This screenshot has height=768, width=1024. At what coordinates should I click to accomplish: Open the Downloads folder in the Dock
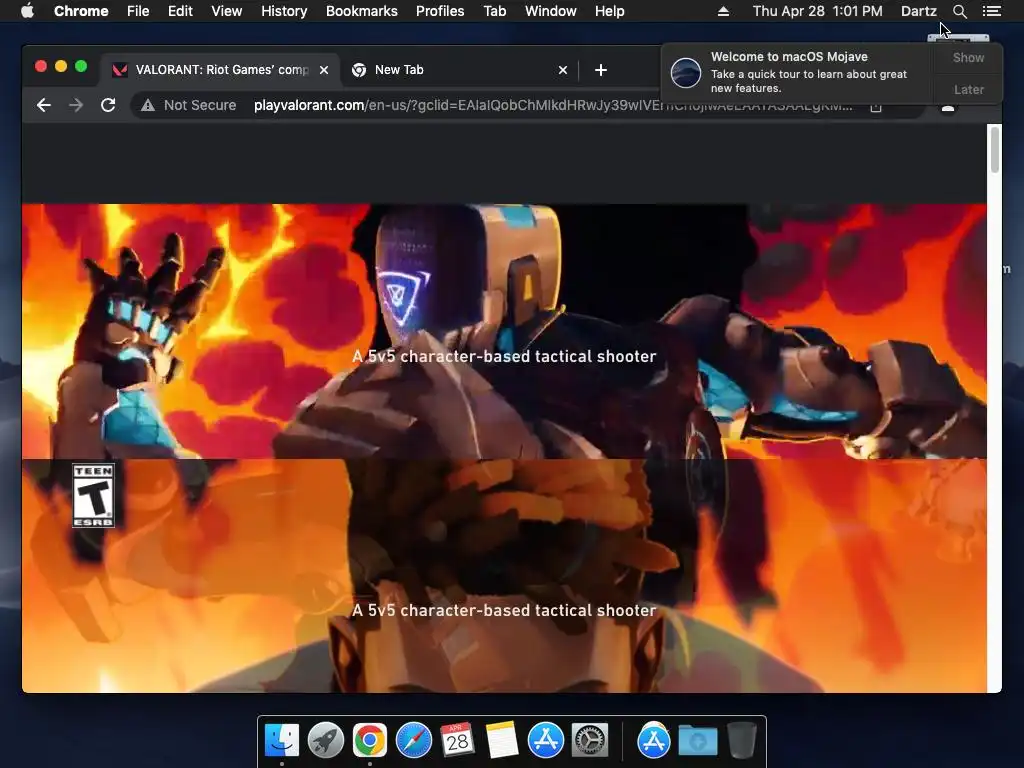click(x=697, y=741)
